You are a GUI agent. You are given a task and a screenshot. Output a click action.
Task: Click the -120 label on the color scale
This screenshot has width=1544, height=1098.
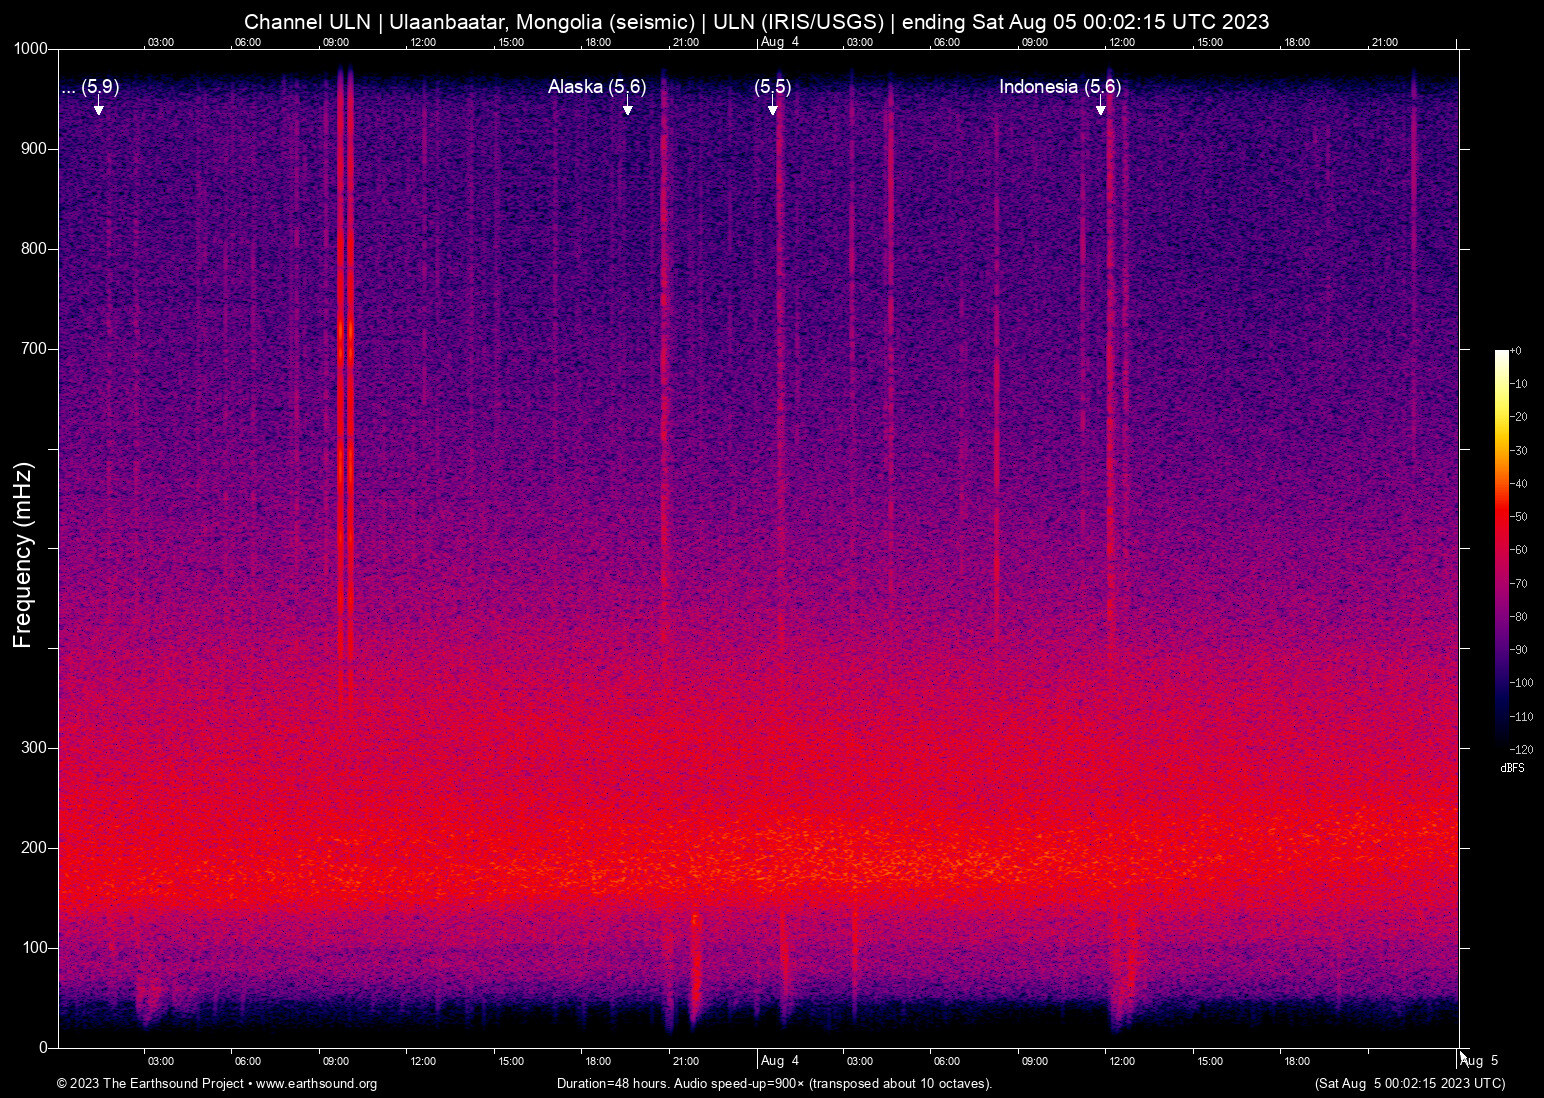click(x=1521, y=750)
